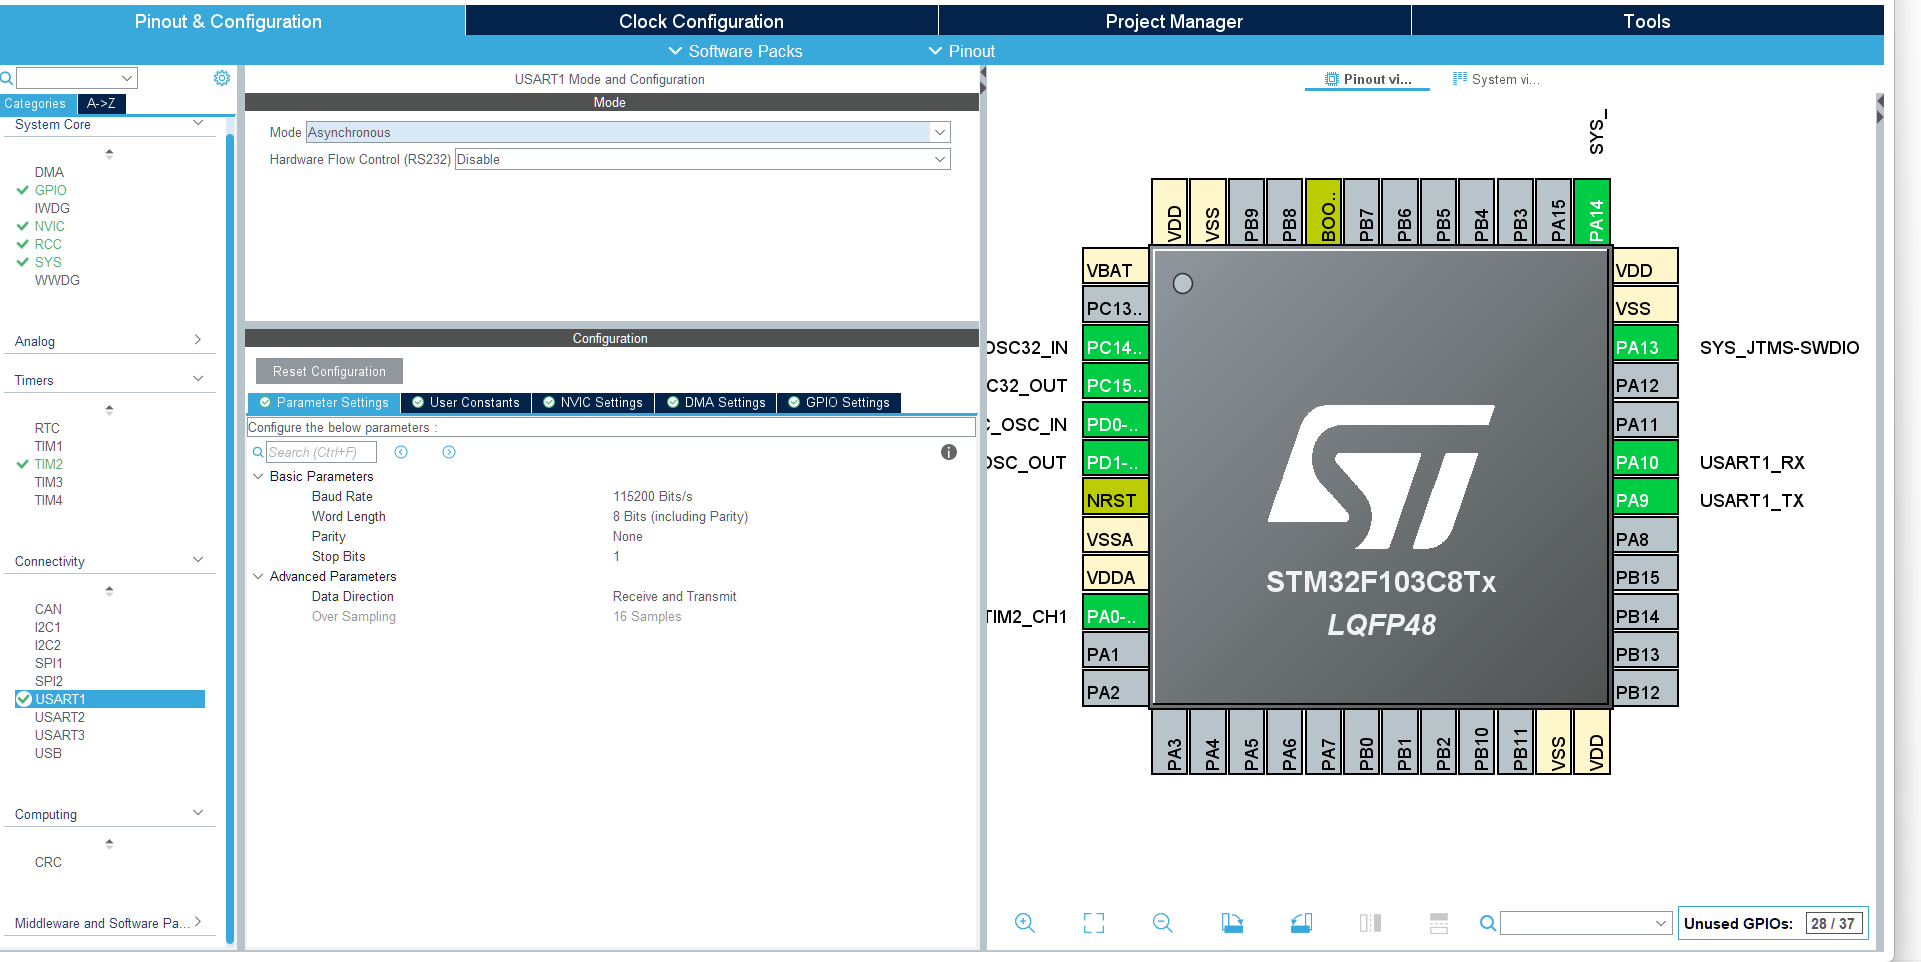Select DMA in System Core
The height and width of the screenshot is (962, 1921).
pyautogui.click(x=49, y=172)
